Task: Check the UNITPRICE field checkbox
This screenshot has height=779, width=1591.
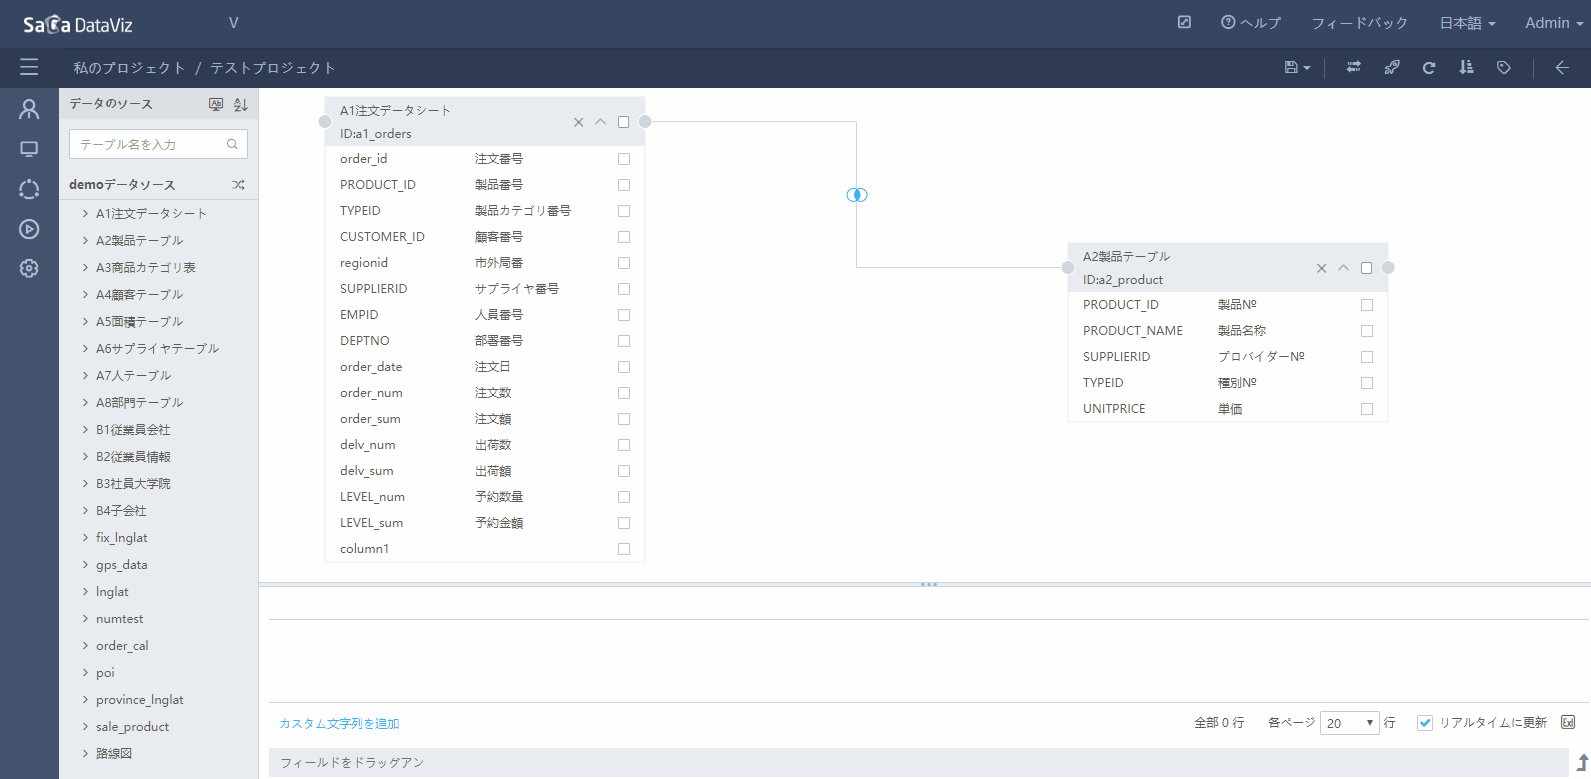Action: (x=1367, y=409)
